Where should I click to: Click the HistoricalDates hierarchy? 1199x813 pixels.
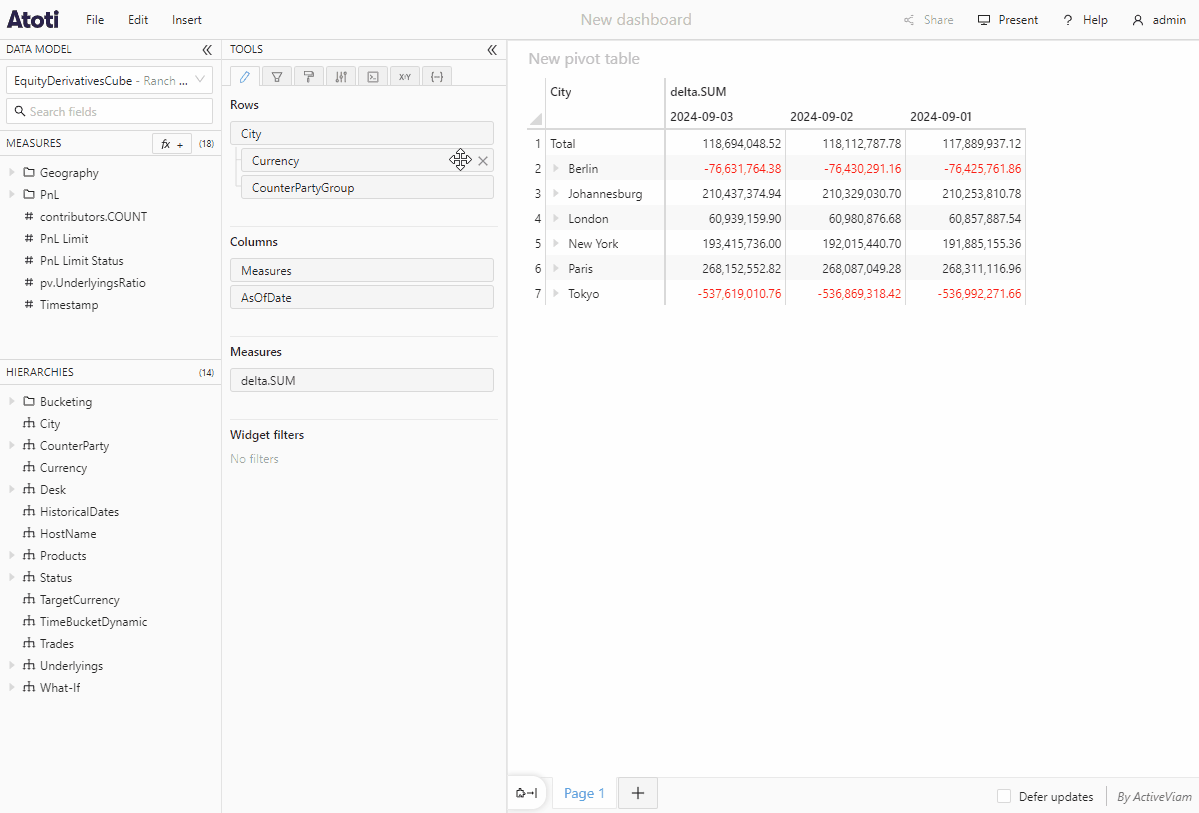click(80, 512)
